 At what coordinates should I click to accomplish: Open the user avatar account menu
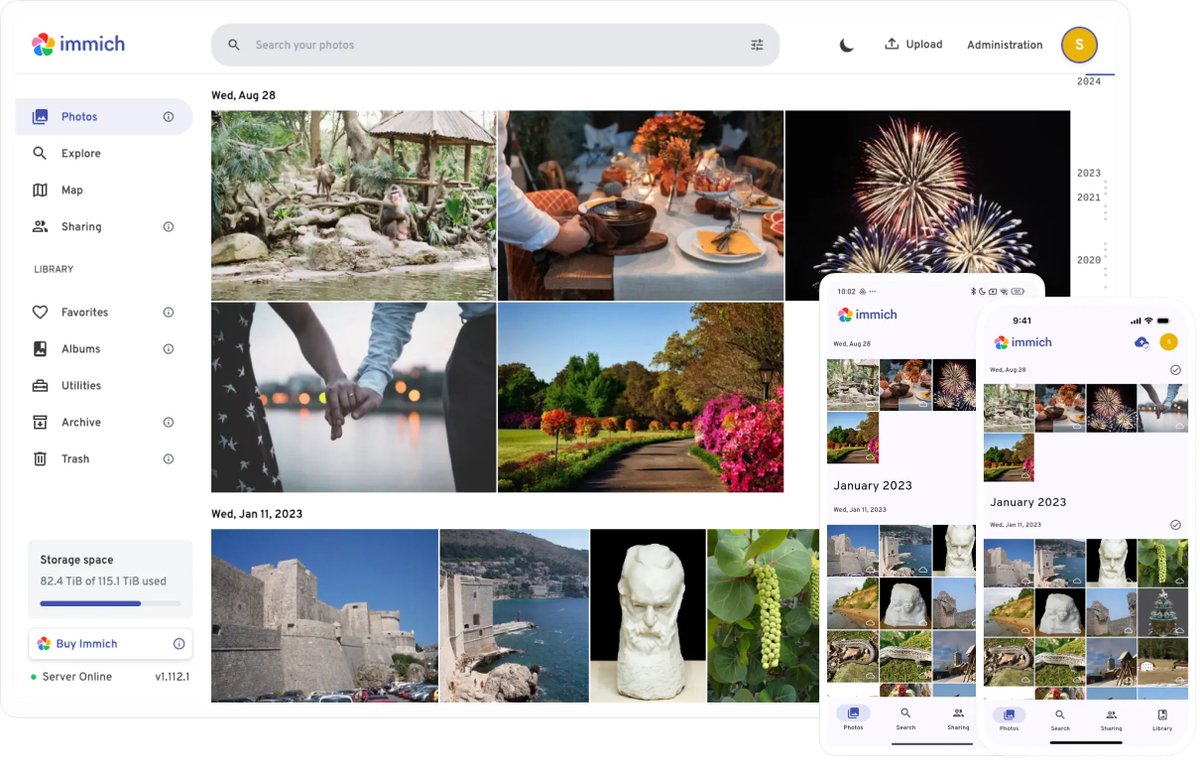(x=1079, y=44)
